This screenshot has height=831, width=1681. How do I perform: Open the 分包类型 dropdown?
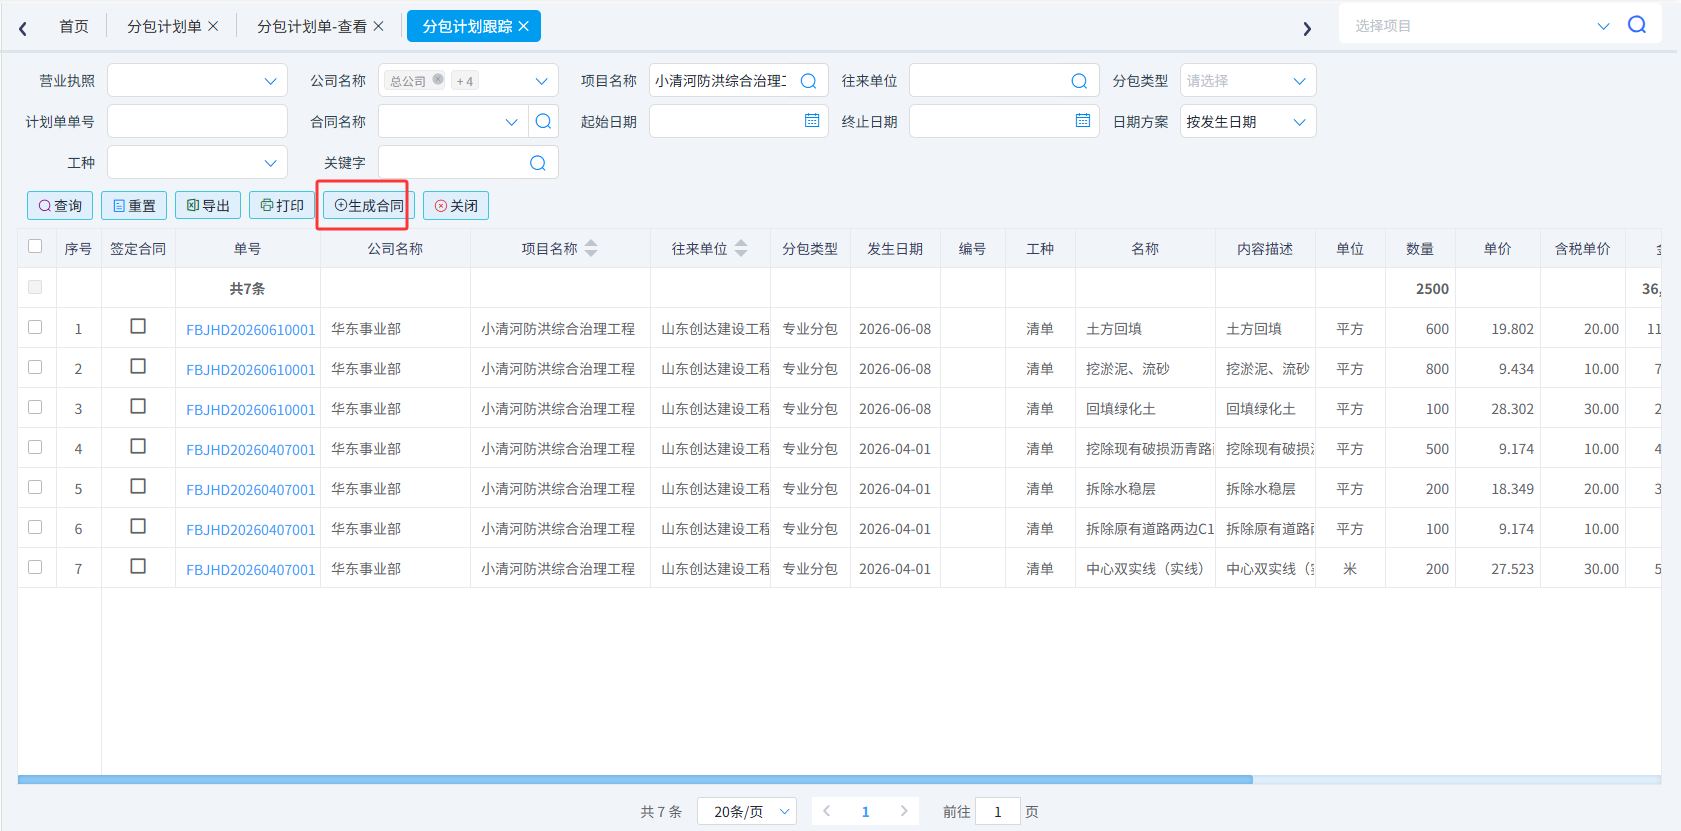[1248, 81]
